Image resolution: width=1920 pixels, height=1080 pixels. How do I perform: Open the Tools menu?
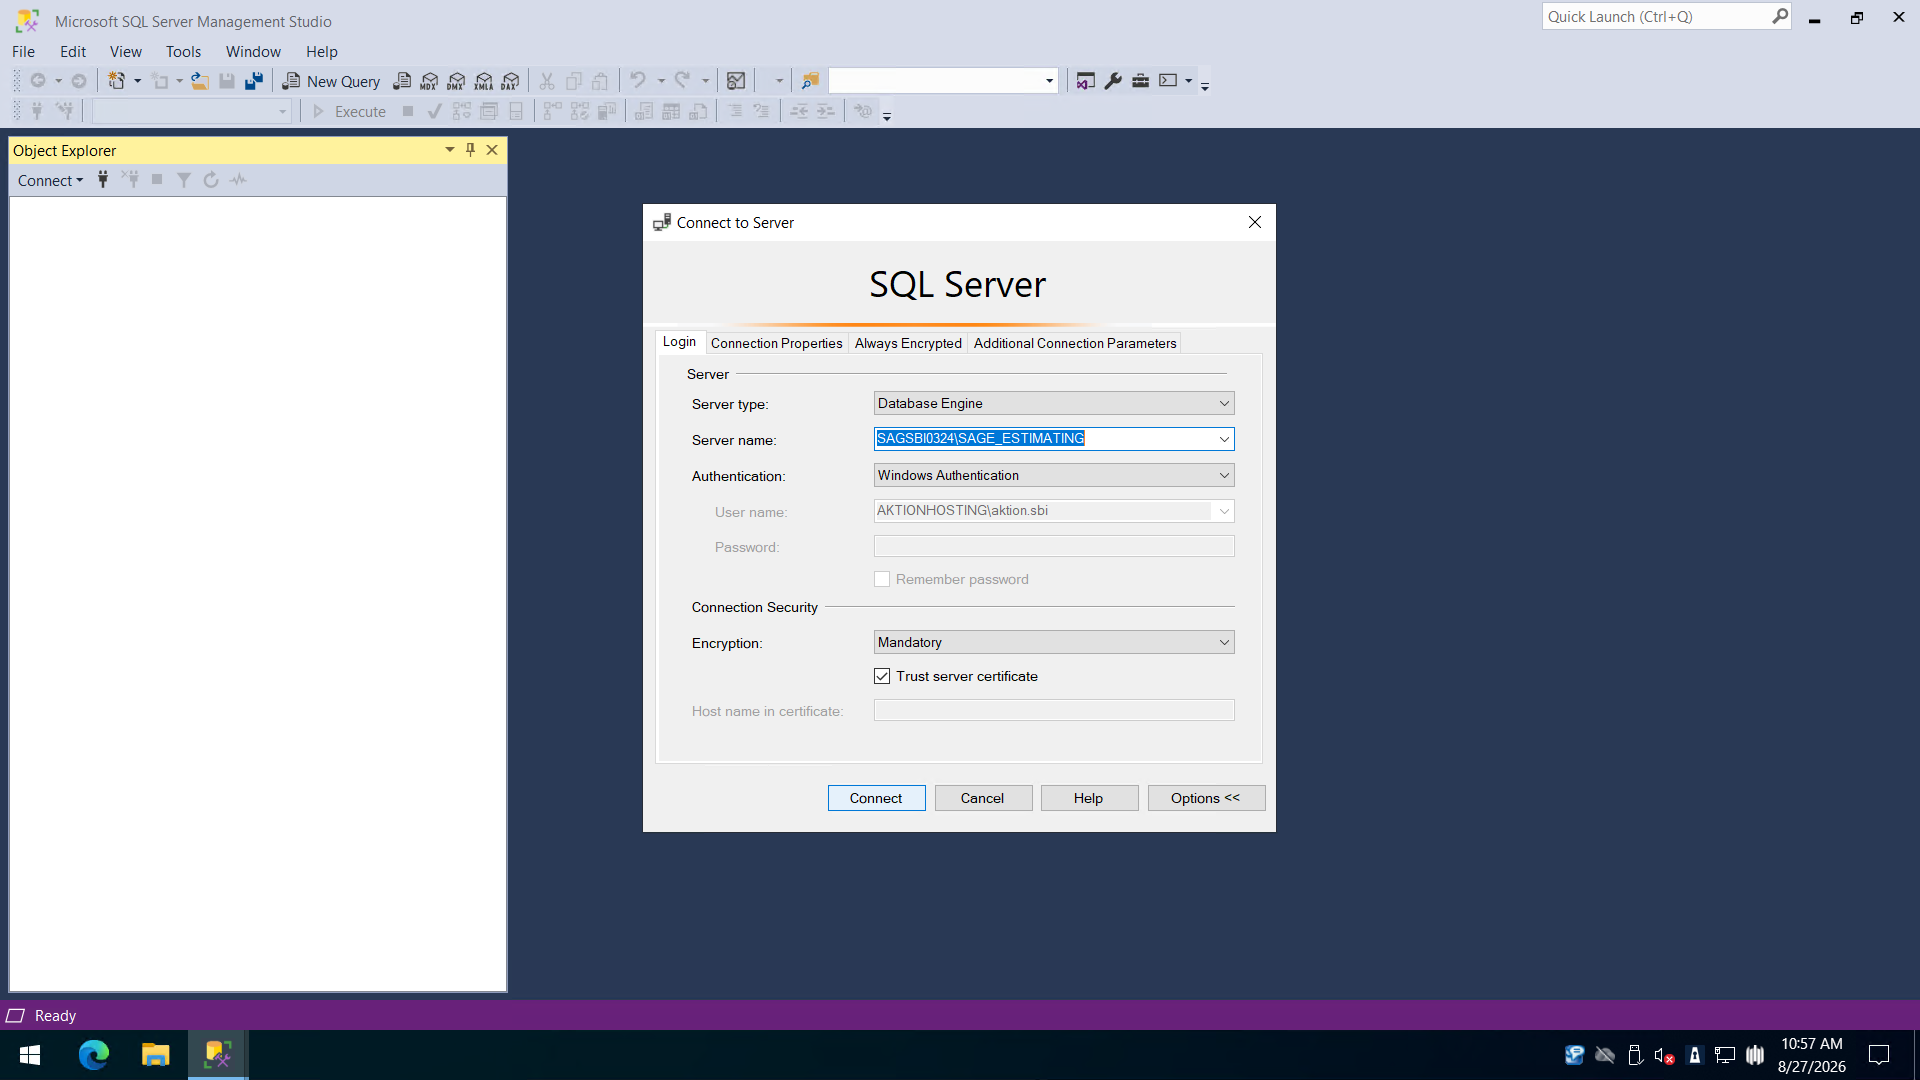pyautogui.click(x=183, y=52)
